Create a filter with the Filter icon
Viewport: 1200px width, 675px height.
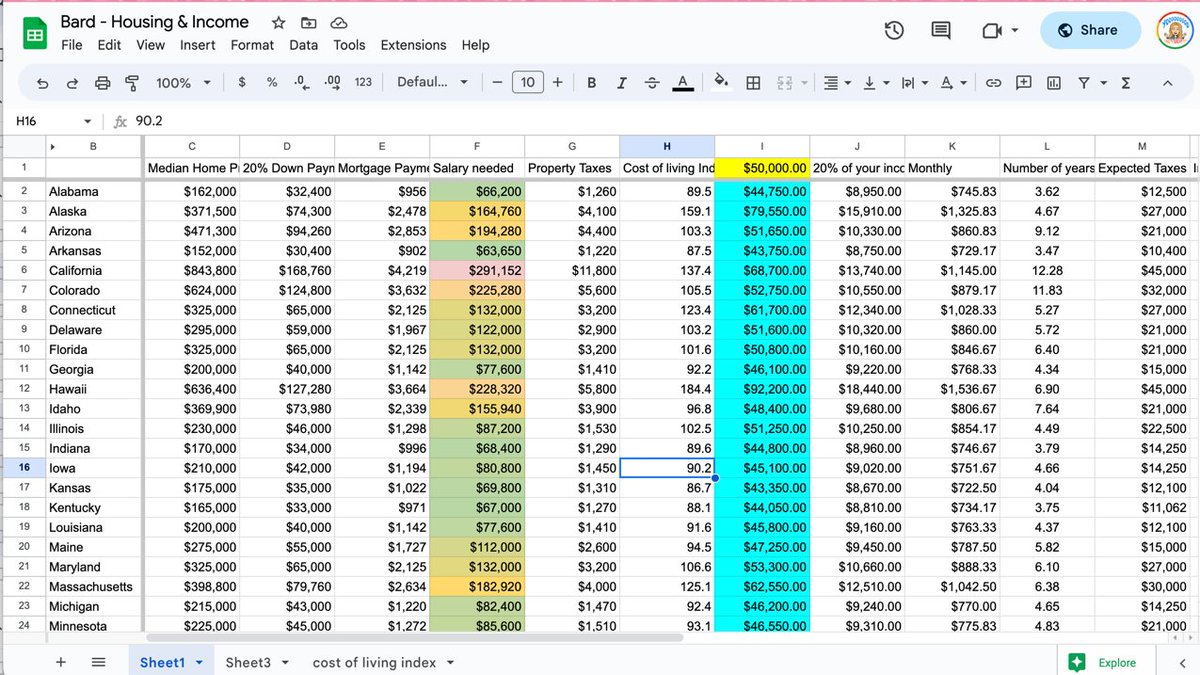[1084, 82]
